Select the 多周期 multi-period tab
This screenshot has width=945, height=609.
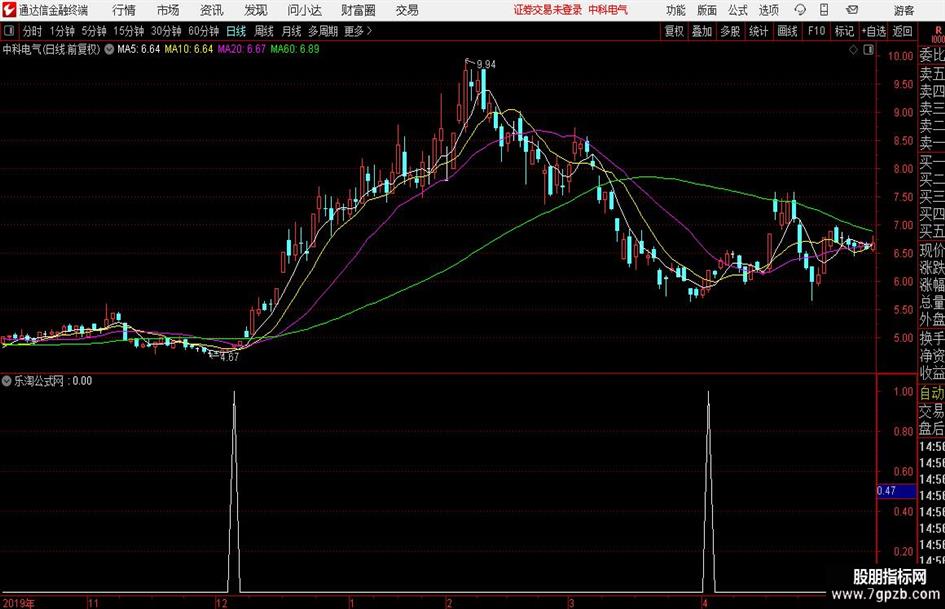click(x=323, y=31)
